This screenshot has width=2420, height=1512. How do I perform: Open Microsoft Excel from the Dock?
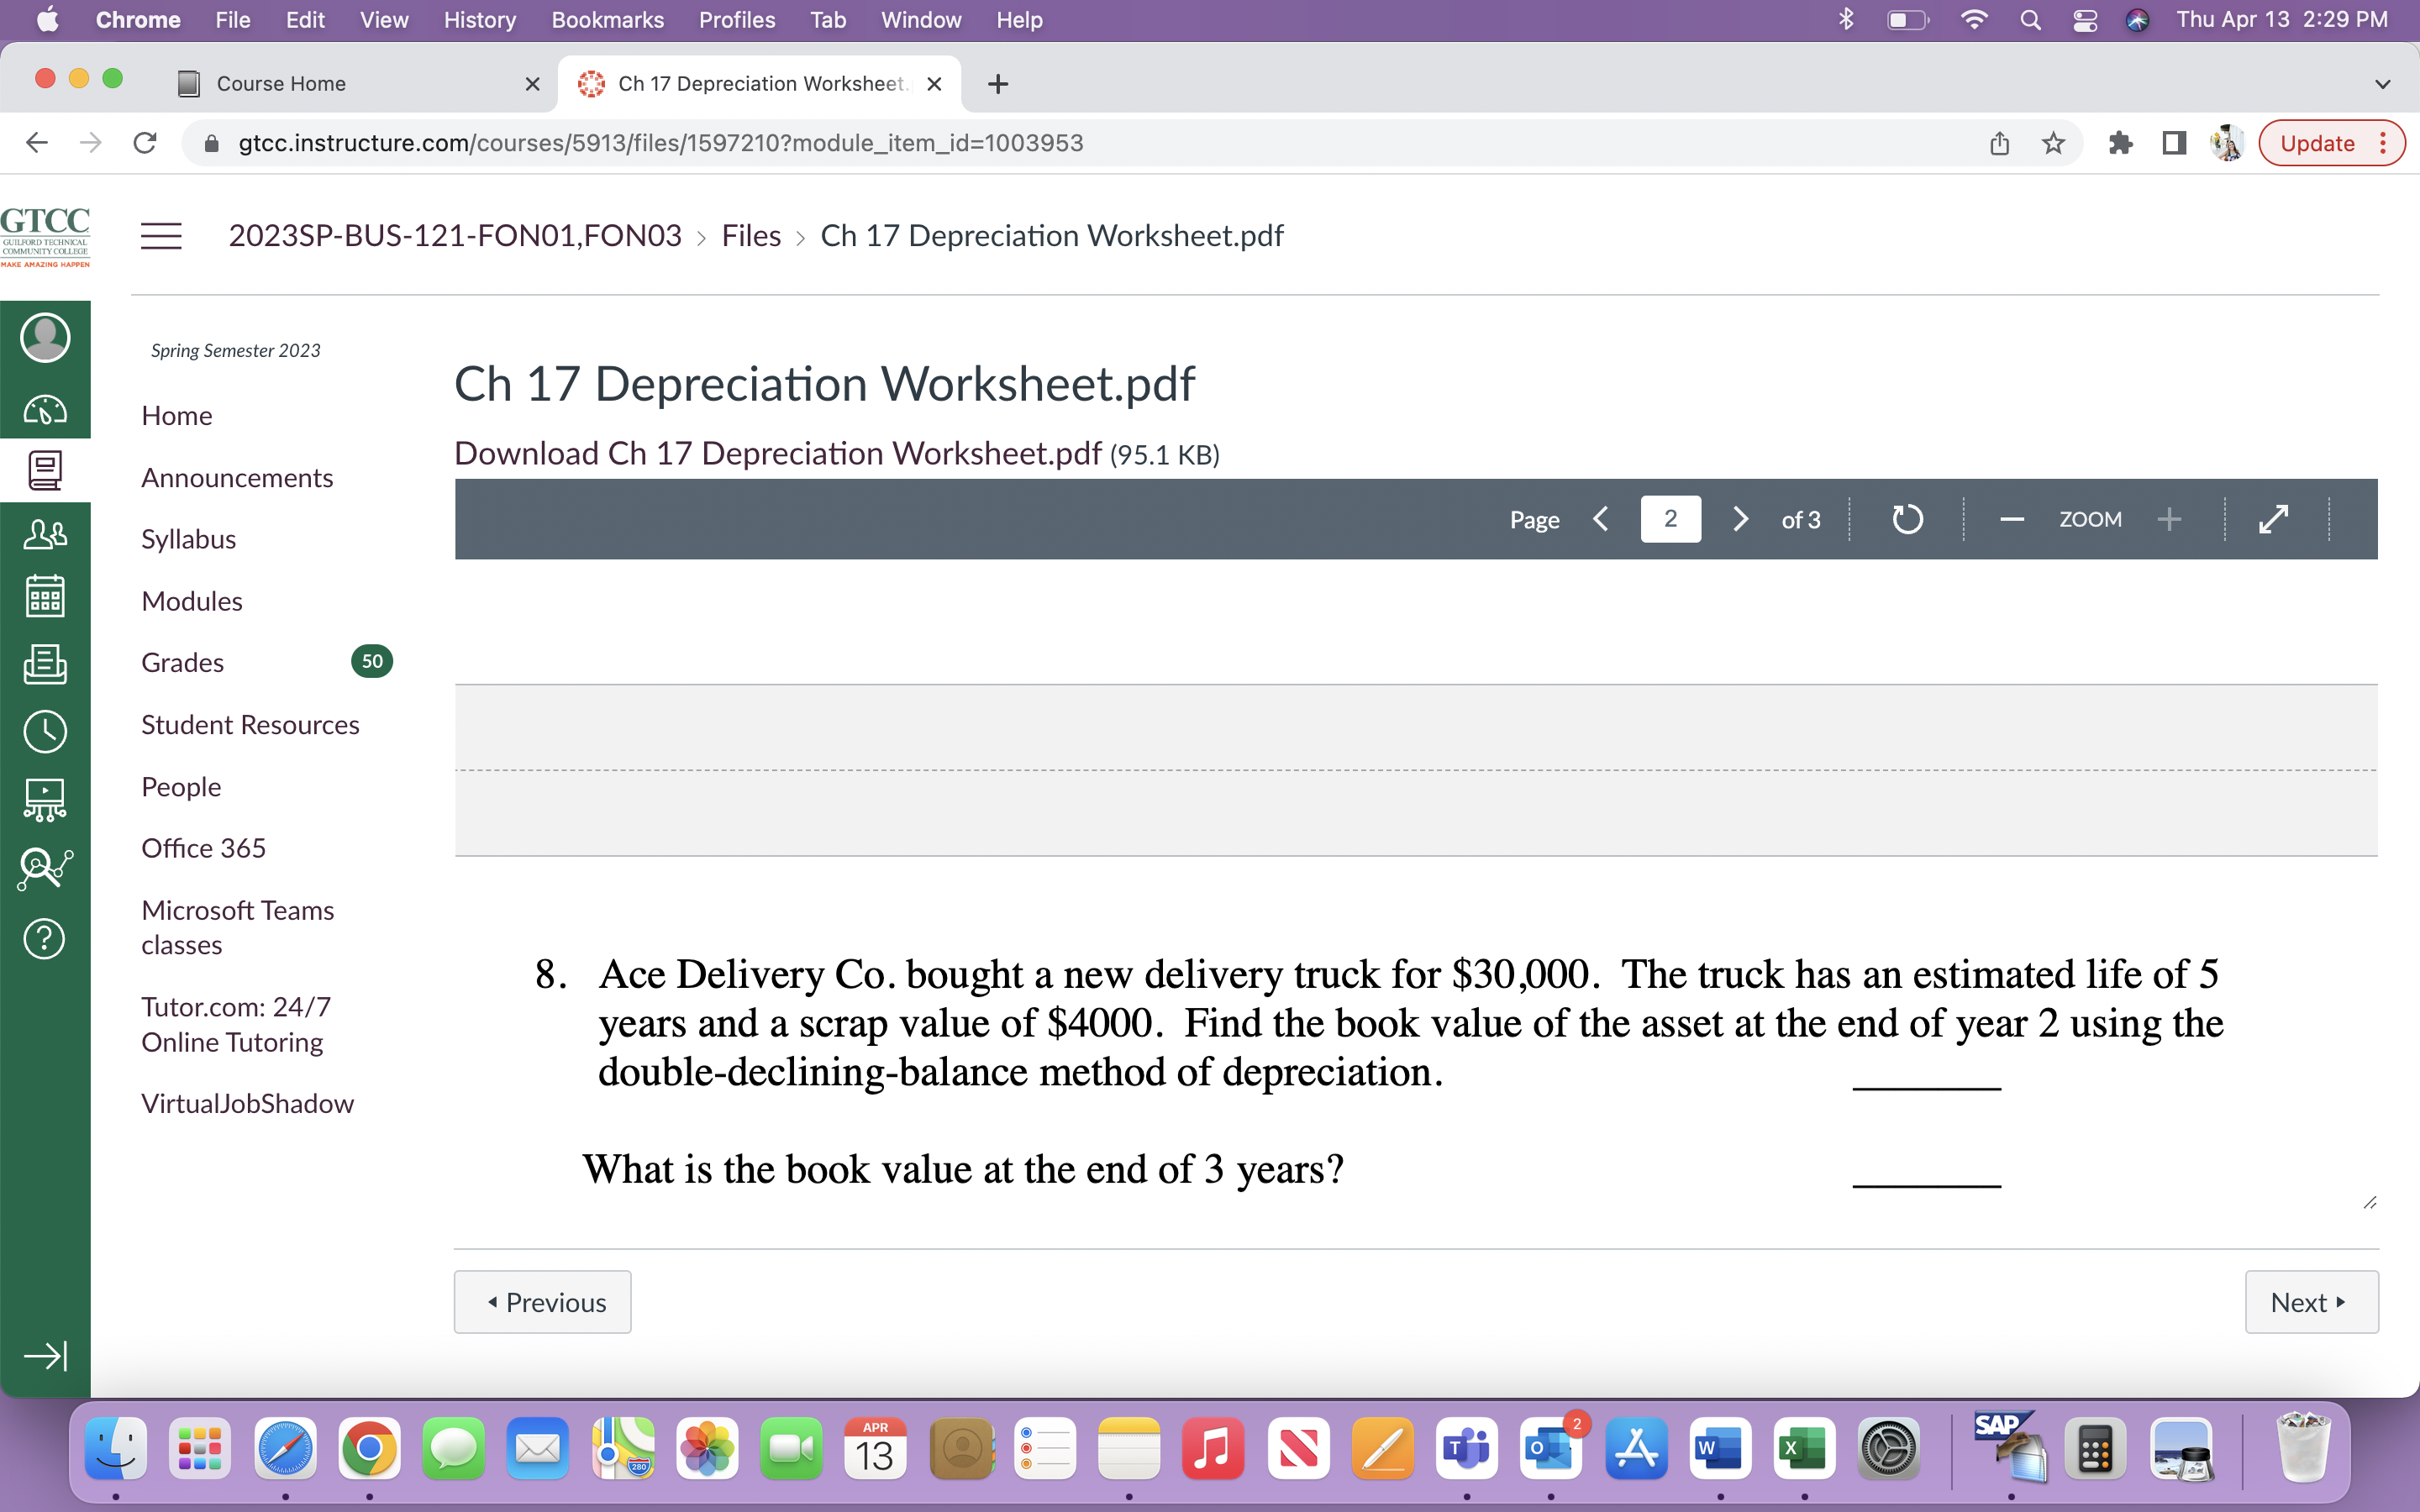1805,1448
